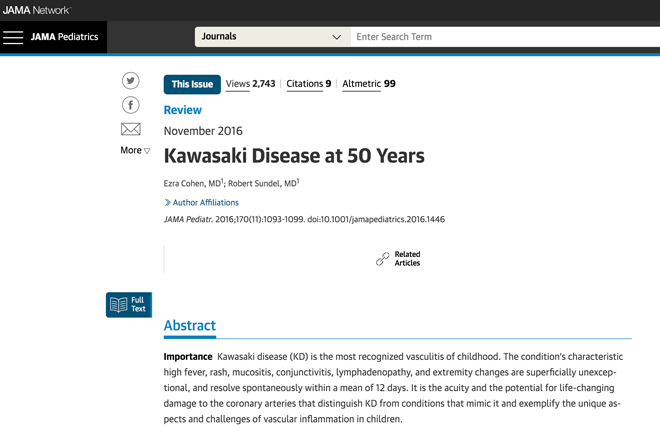
Task: Go to JAMA Pediatrics home
Action: [64, 37]
